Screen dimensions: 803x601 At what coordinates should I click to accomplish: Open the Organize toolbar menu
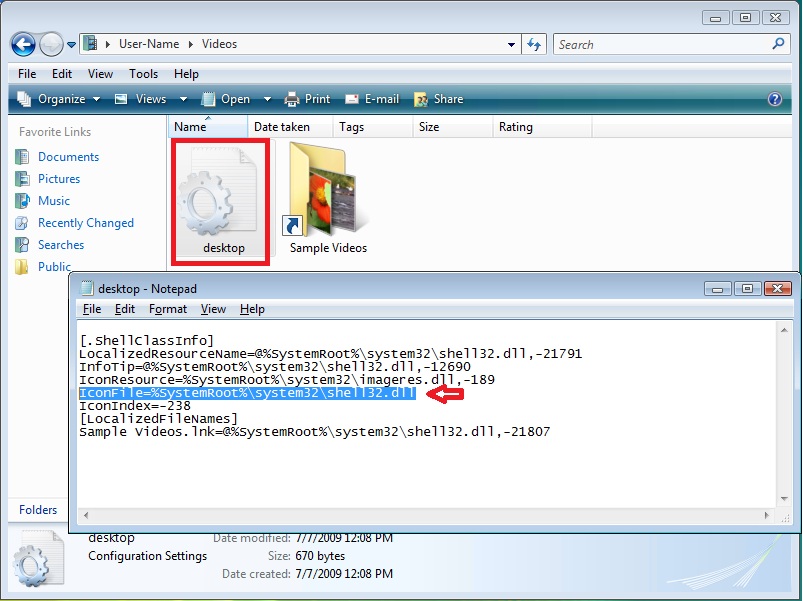[58, 99]
